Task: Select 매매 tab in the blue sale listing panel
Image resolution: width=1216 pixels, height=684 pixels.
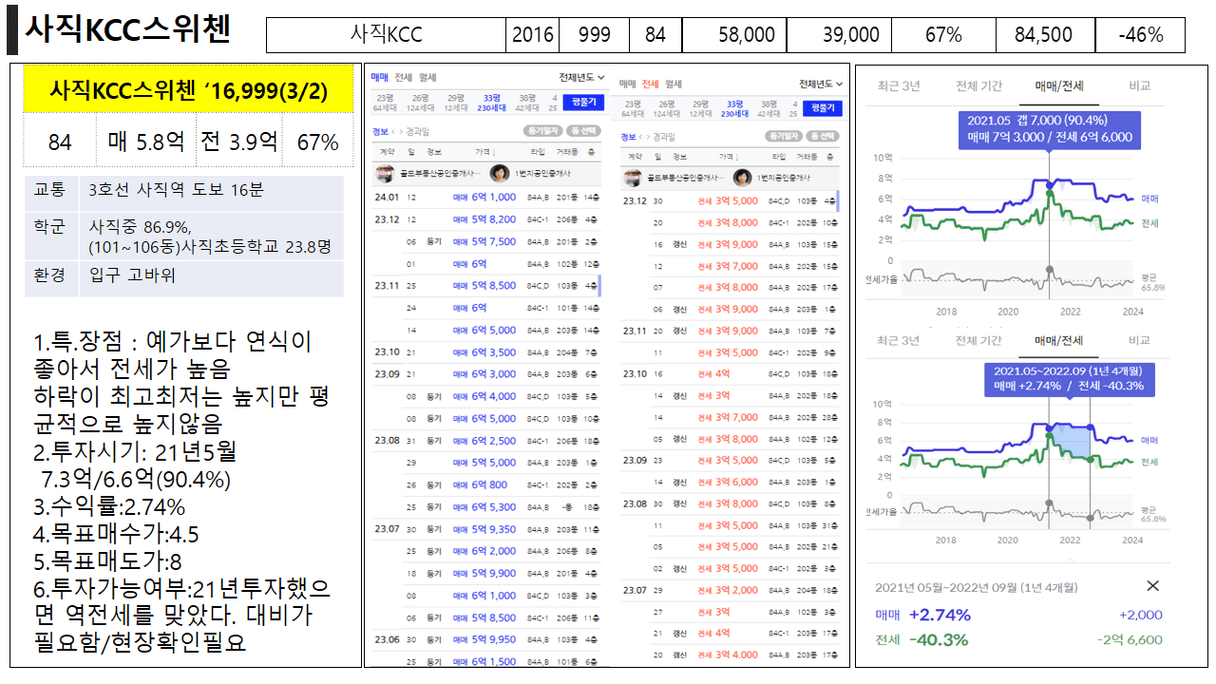Action: click(x=379, y=77)
